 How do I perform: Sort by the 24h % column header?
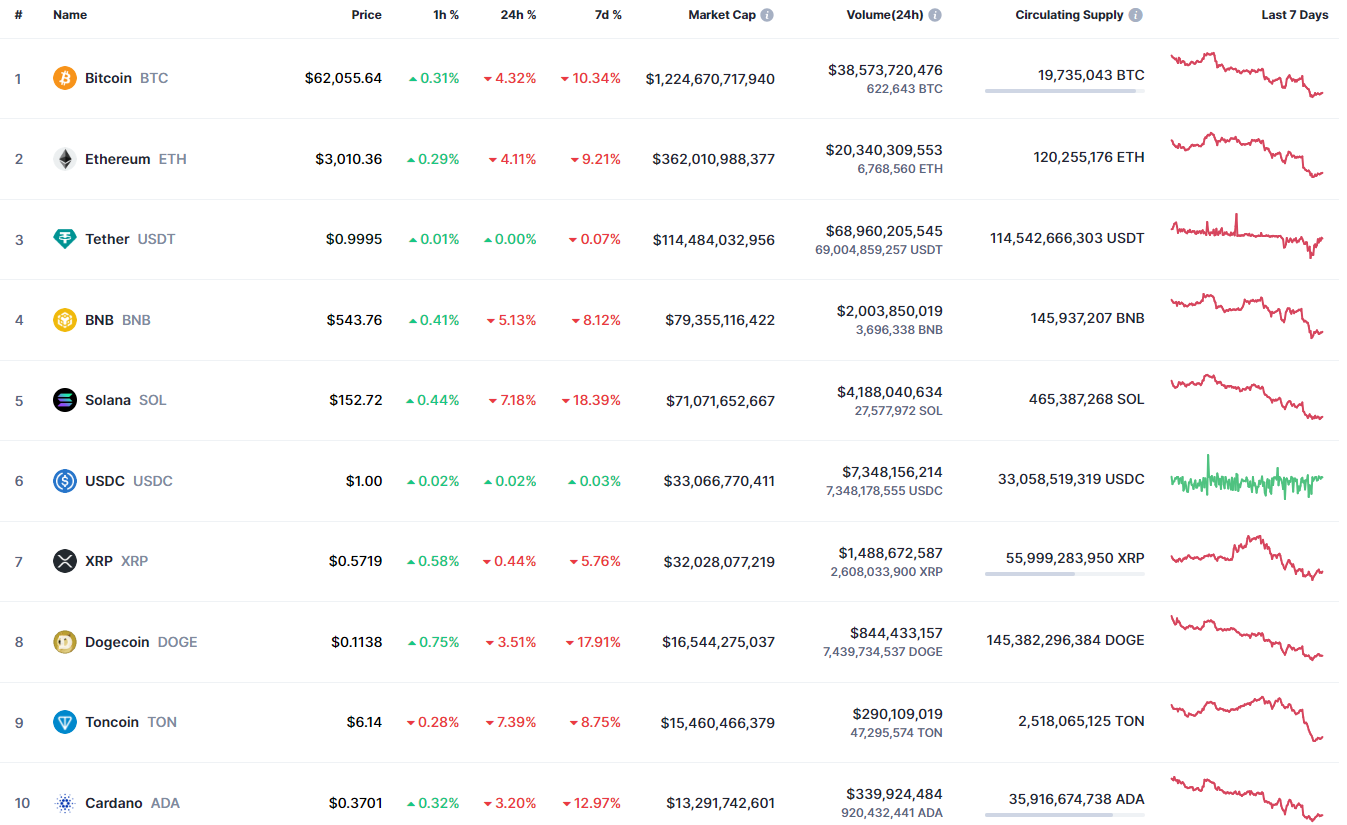click(518, 15)
